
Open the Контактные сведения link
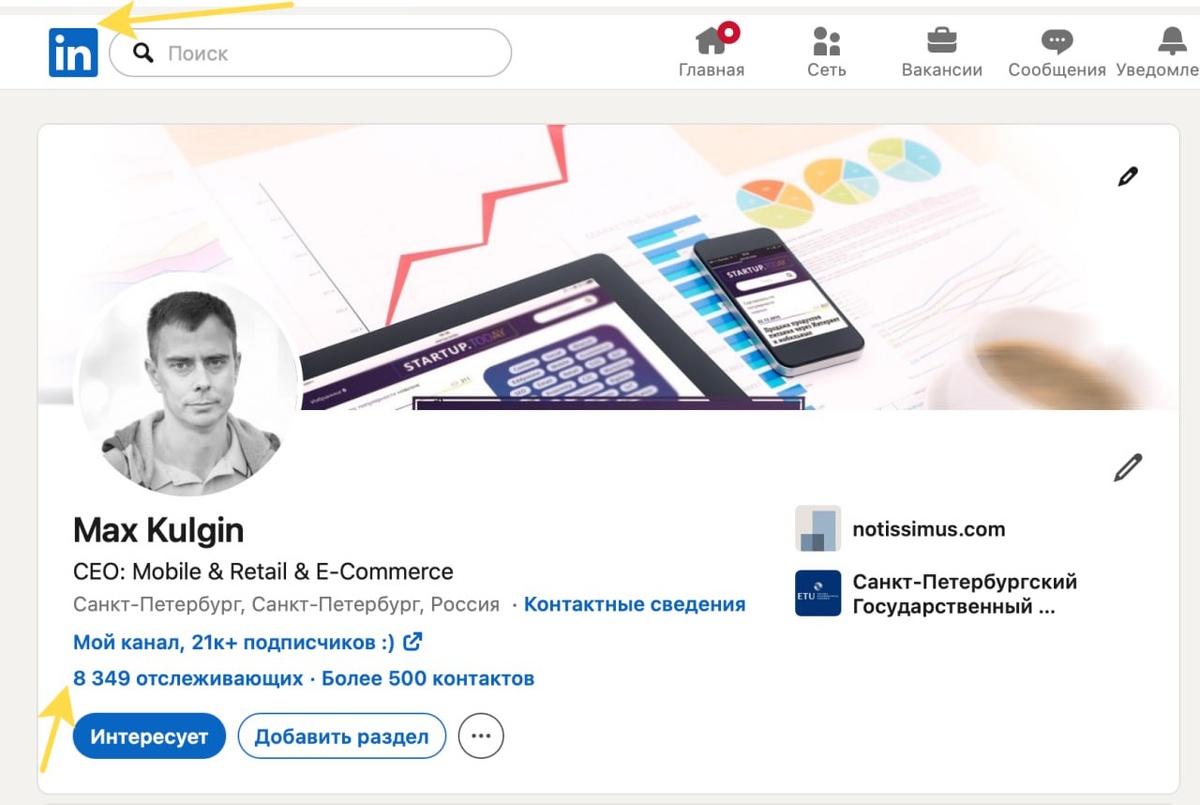coord(634,604)
